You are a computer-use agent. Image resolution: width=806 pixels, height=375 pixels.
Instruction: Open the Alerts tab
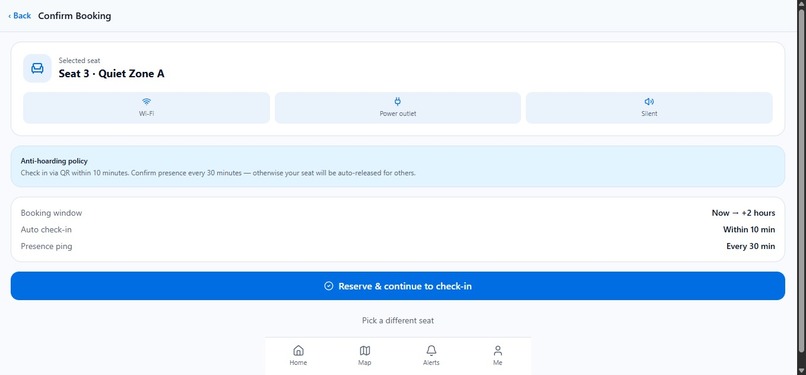tap(431, 355)
